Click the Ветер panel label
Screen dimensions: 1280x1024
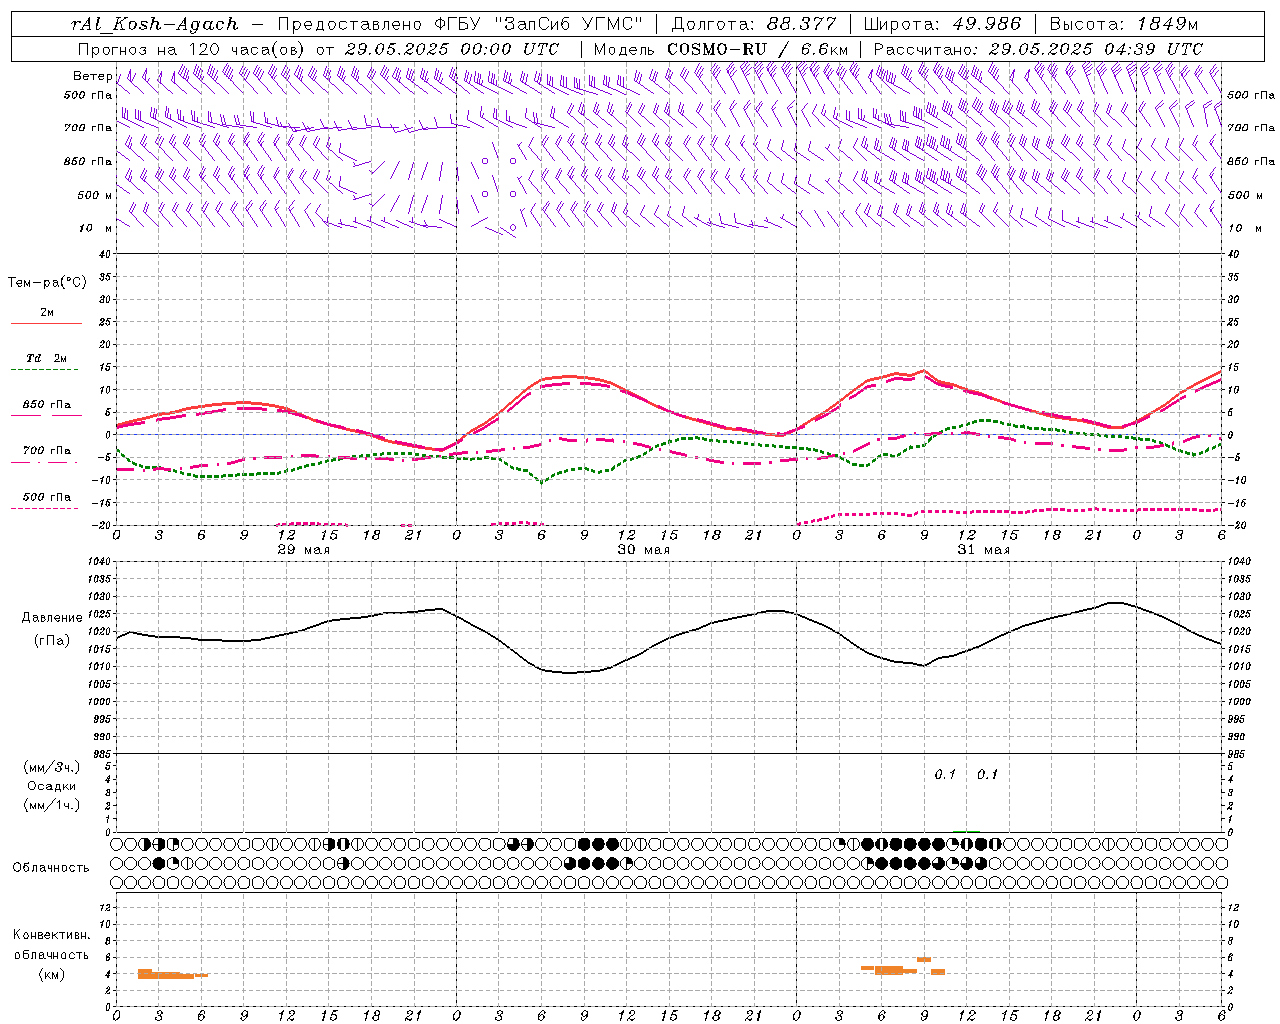(92, 76)
